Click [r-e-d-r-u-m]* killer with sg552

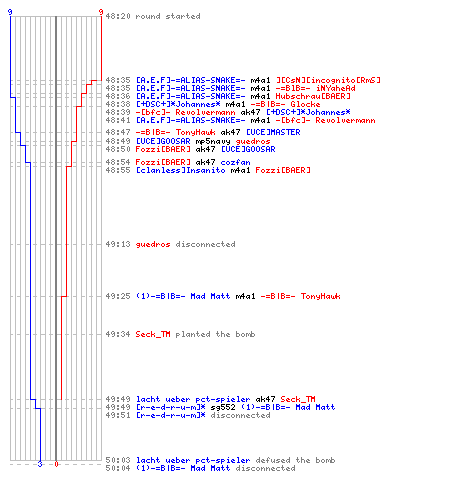170,407
